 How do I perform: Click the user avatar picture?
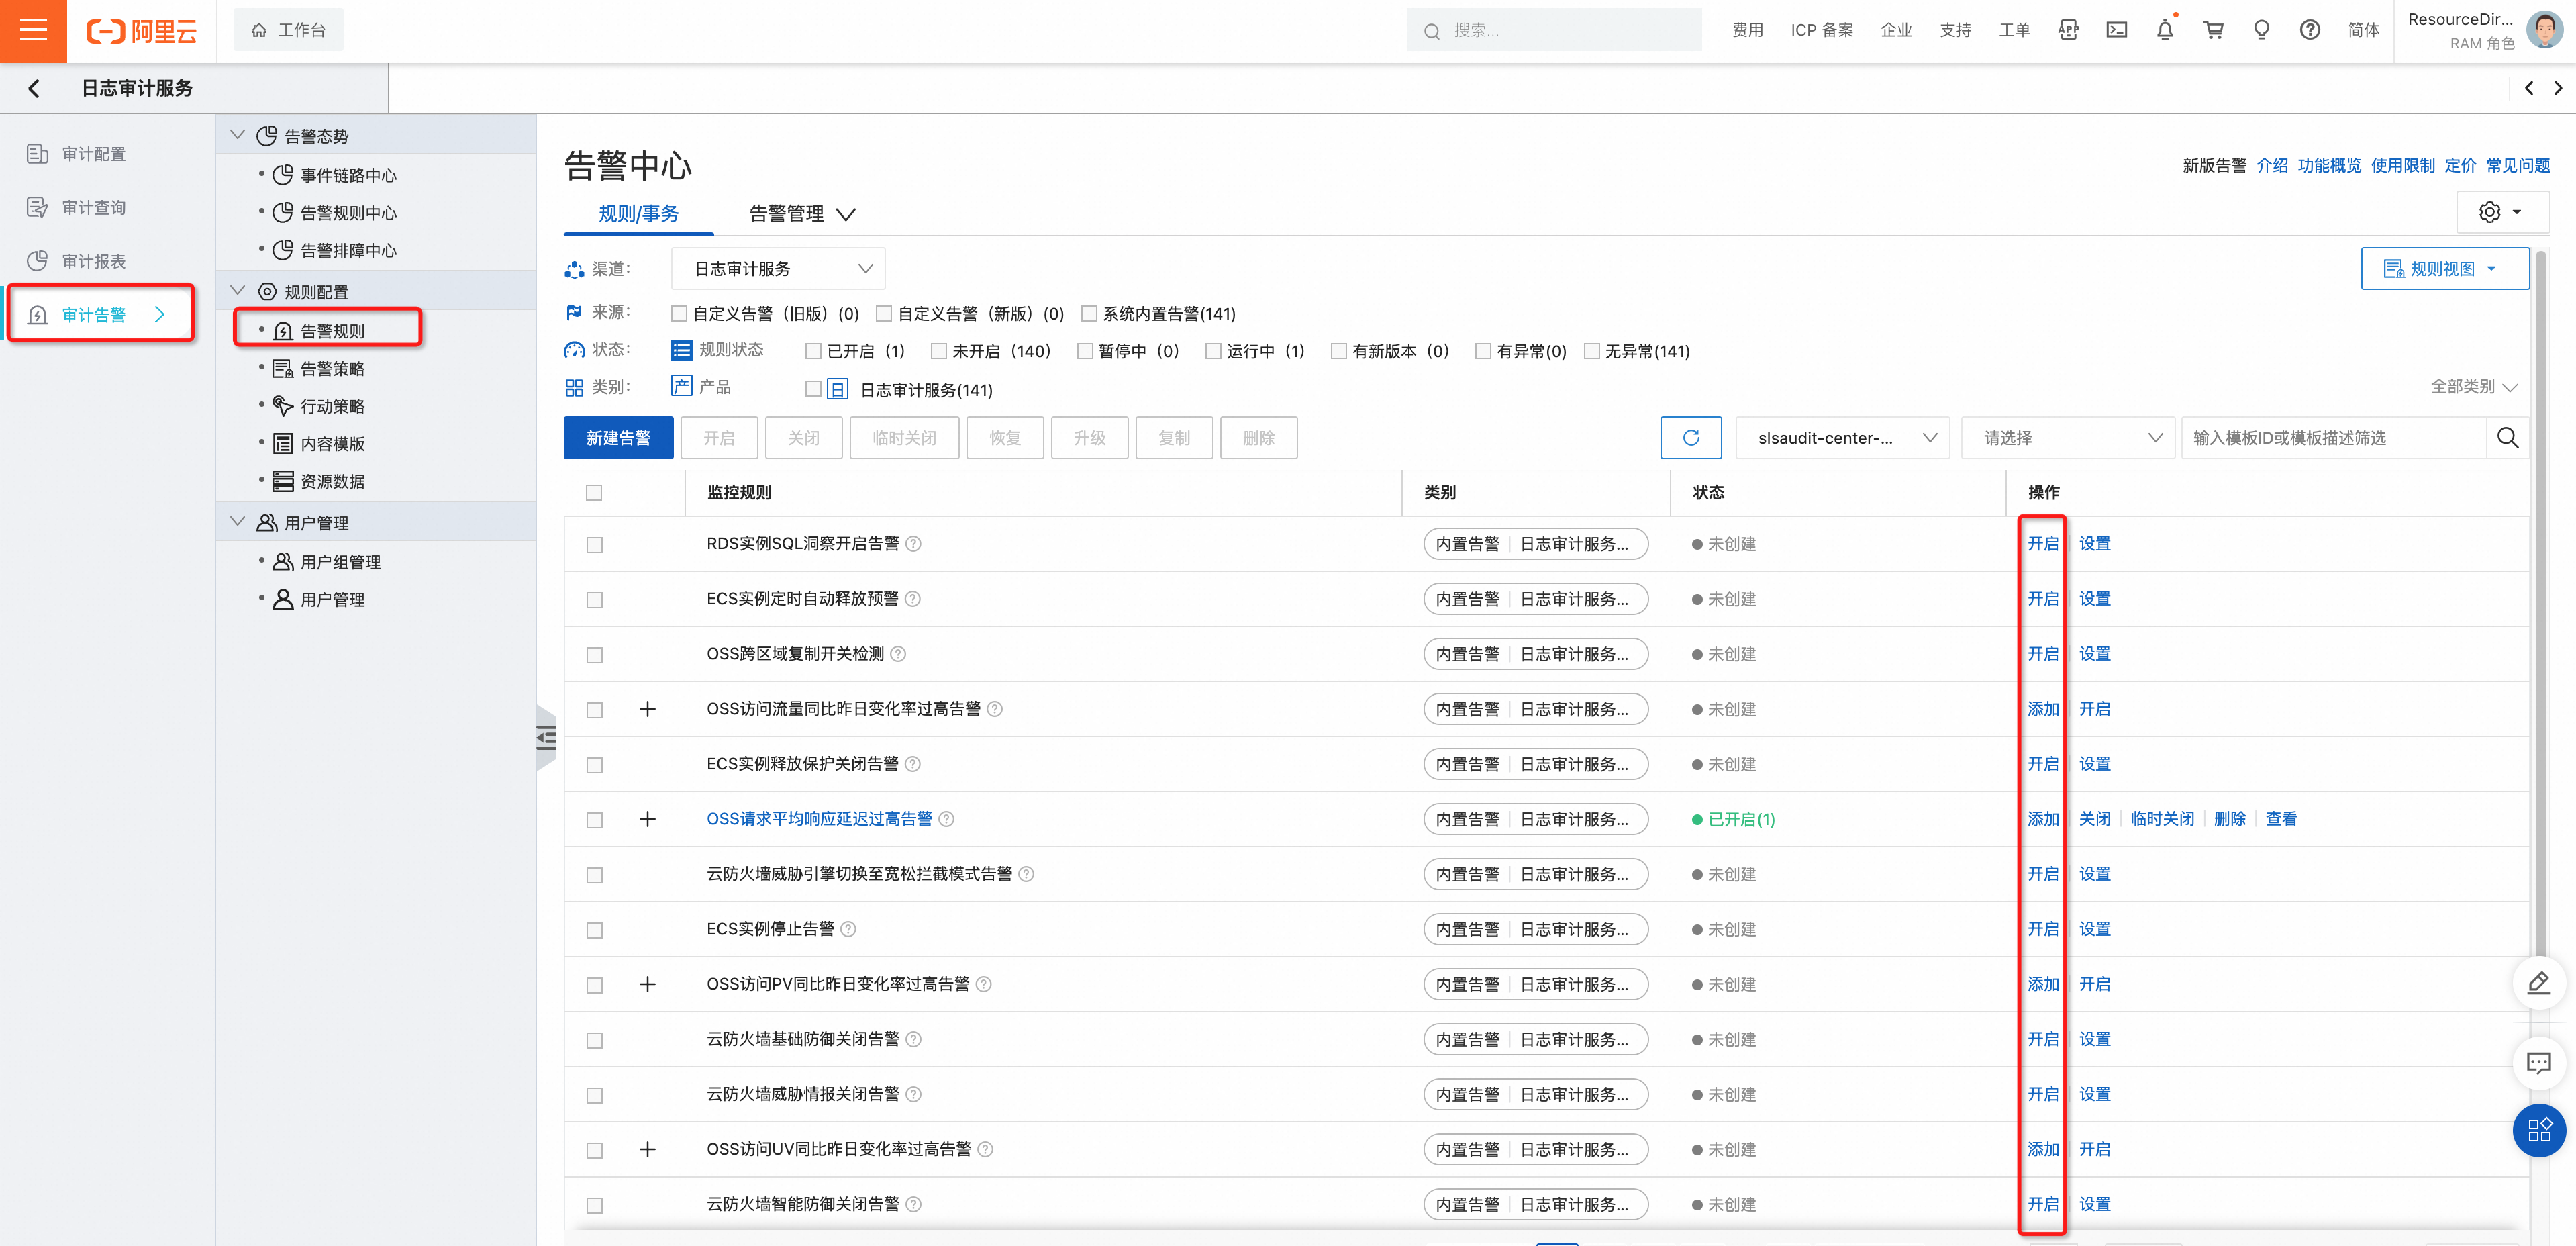tap(2544, 30)
